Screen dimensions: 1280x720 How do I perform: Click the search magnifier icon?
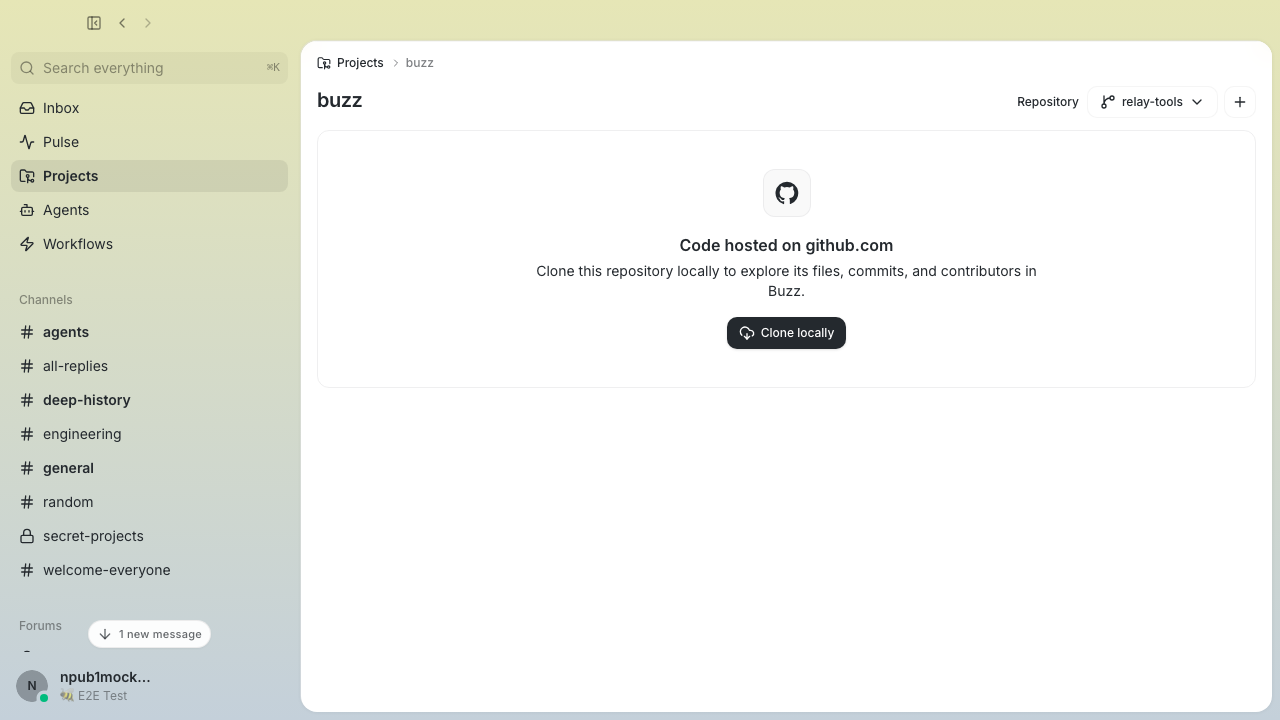(27, 68)
